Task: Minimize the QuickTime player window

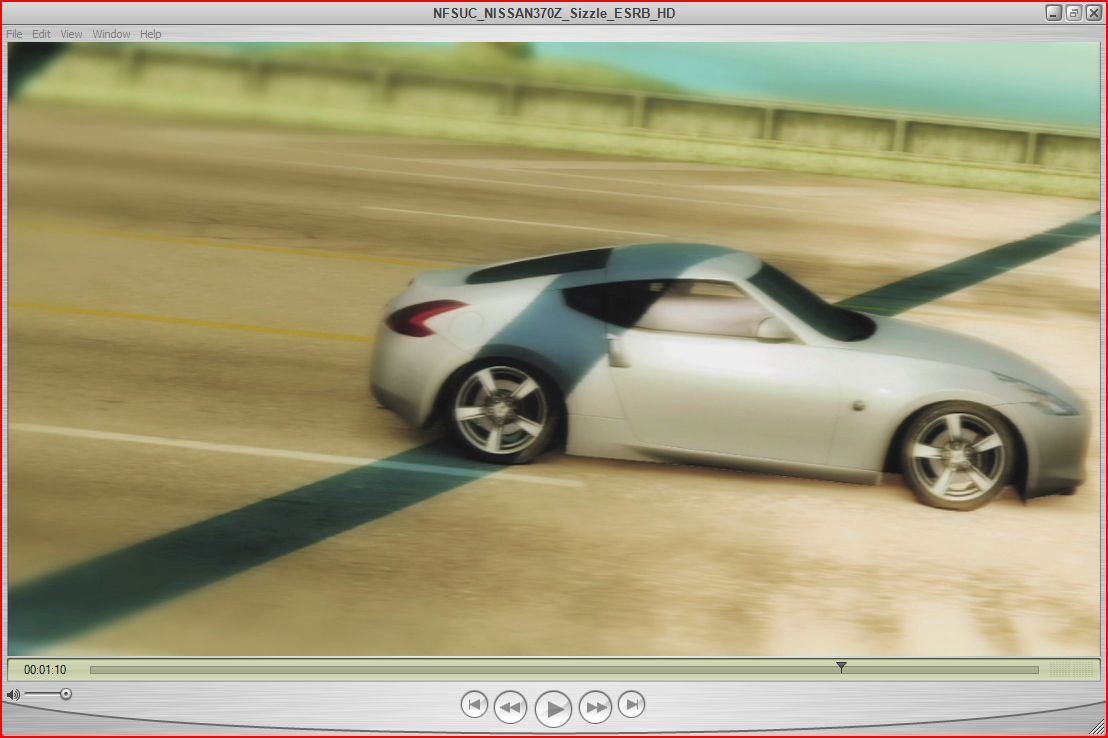Action: (1054, 13)
